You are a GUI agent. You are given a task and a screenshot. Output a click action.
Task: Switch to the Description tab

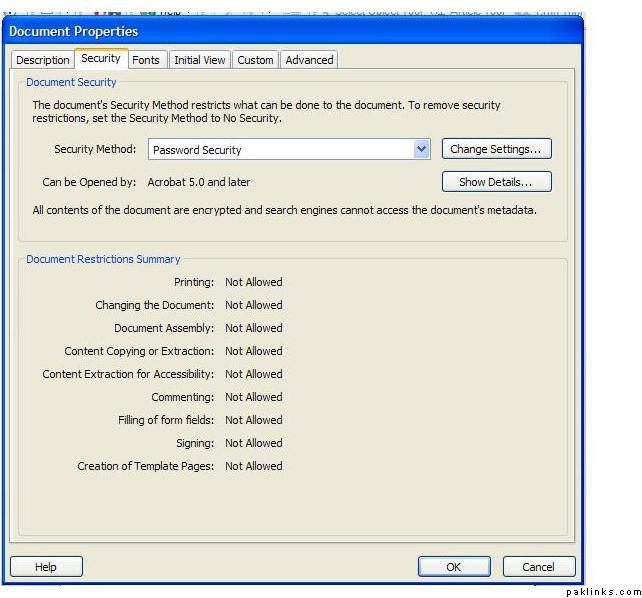[43, 60]
